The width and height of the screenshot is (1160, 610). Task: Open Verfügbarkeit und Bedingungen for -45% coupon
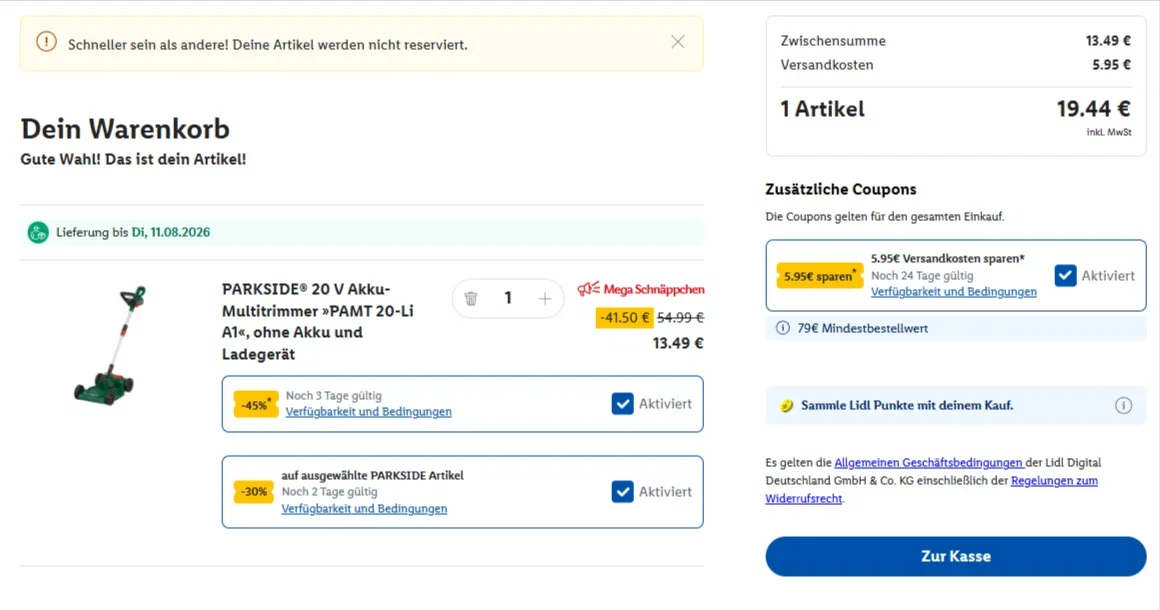click(368, 412)
